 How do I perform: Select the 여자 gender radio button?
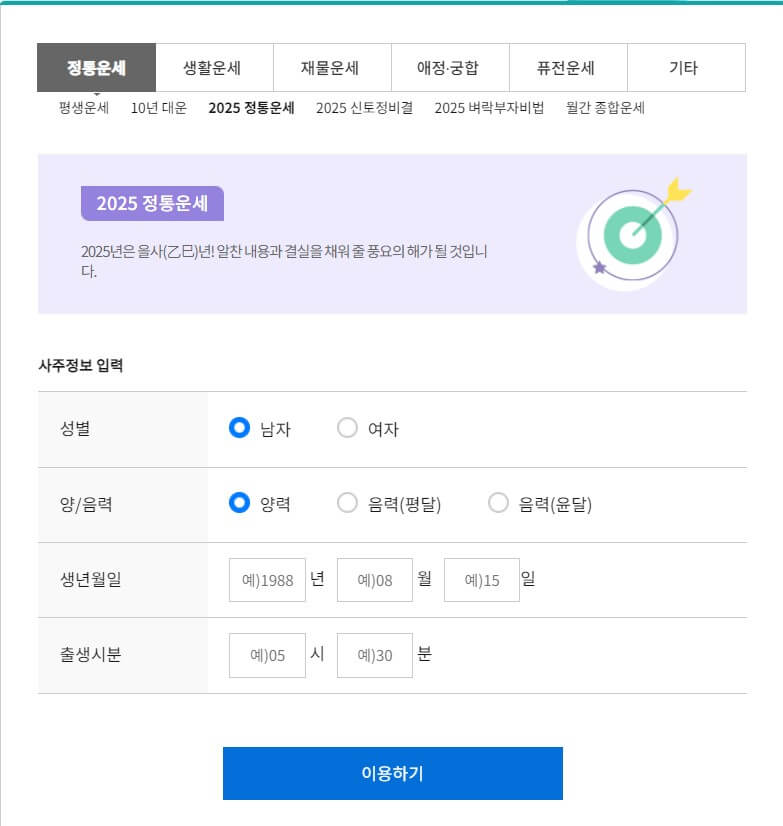[x=347, y=428]
